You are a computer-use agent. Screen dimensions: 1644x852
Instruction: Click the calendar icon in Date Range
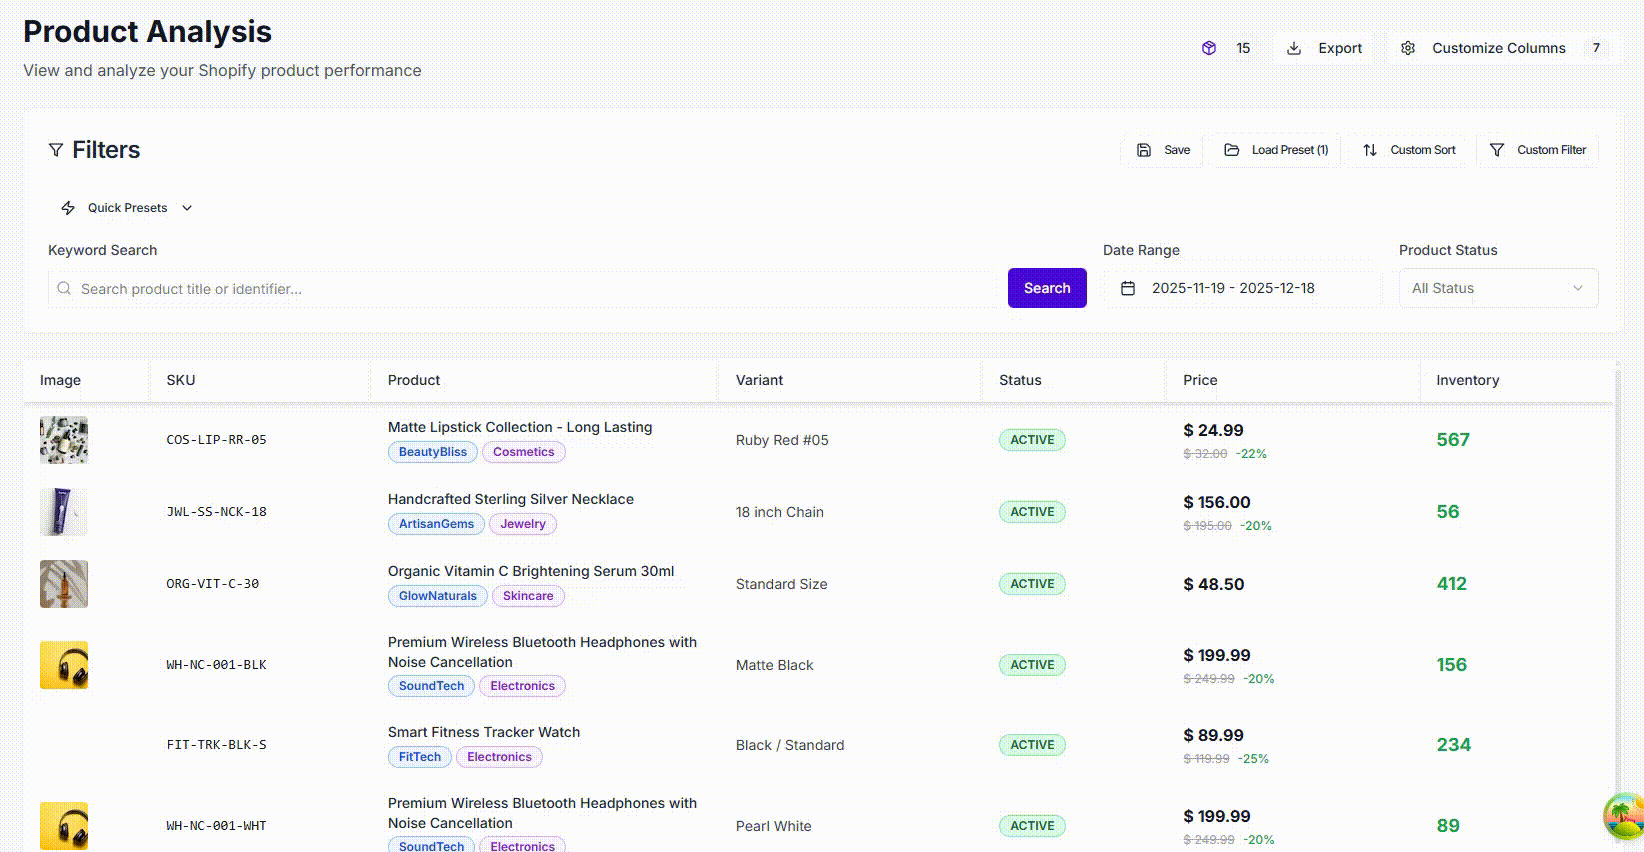pos(1128,288)
